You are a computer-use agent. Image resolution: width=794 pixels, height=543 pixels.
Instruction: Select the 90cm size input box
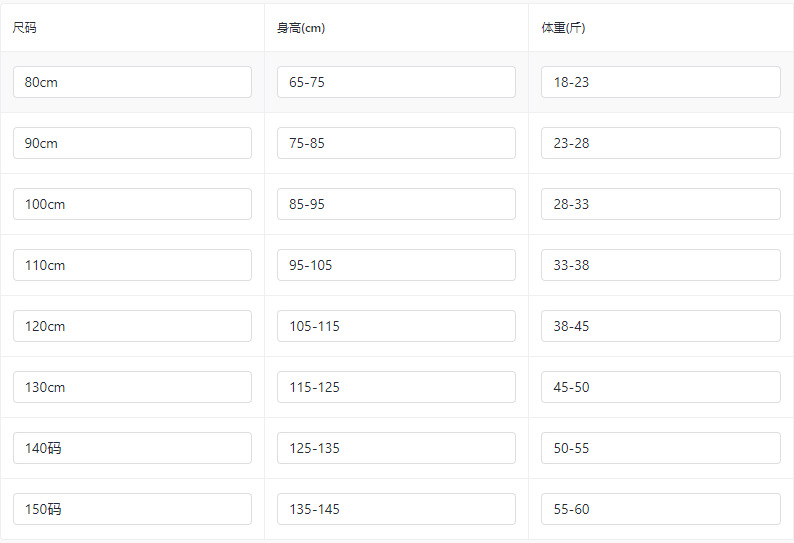tap(132, 143)
